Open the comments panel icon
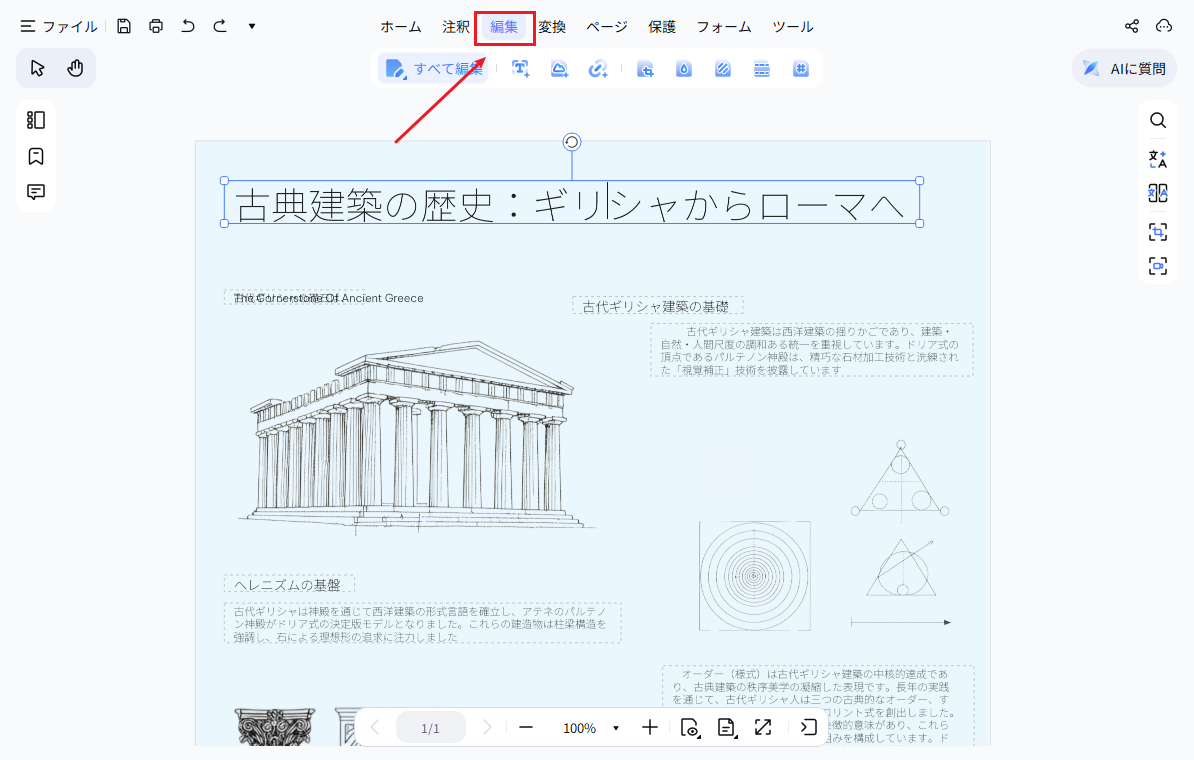The height and width of the screenshot is (760, 1194). click(36, 192)
